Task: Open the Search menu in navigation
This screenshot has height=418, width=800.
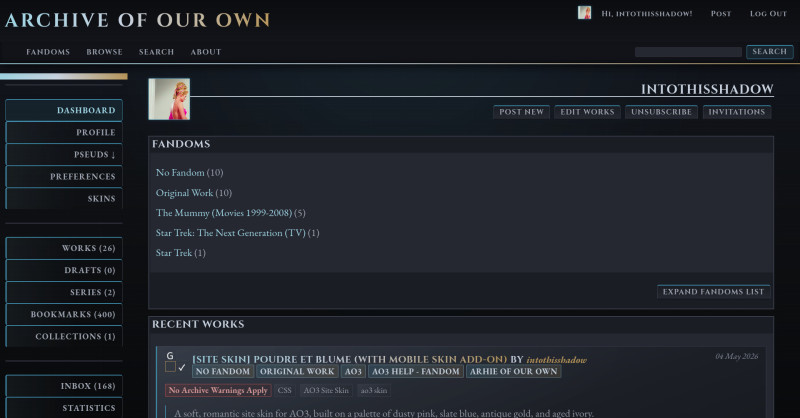Action: click(156, 52)
